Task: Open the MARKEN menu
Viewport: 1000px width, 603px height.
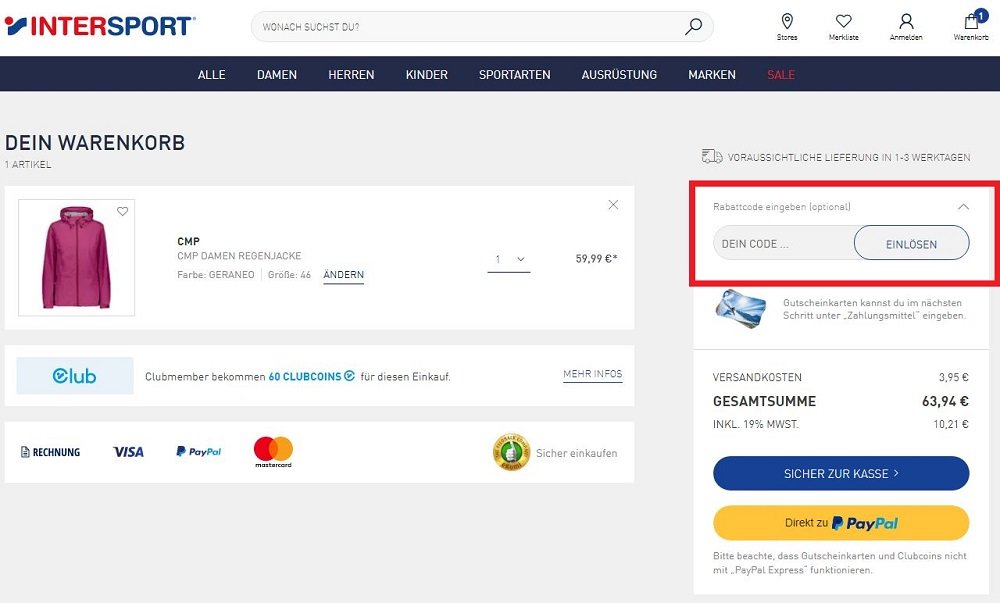Action: [x=712, y=75]
